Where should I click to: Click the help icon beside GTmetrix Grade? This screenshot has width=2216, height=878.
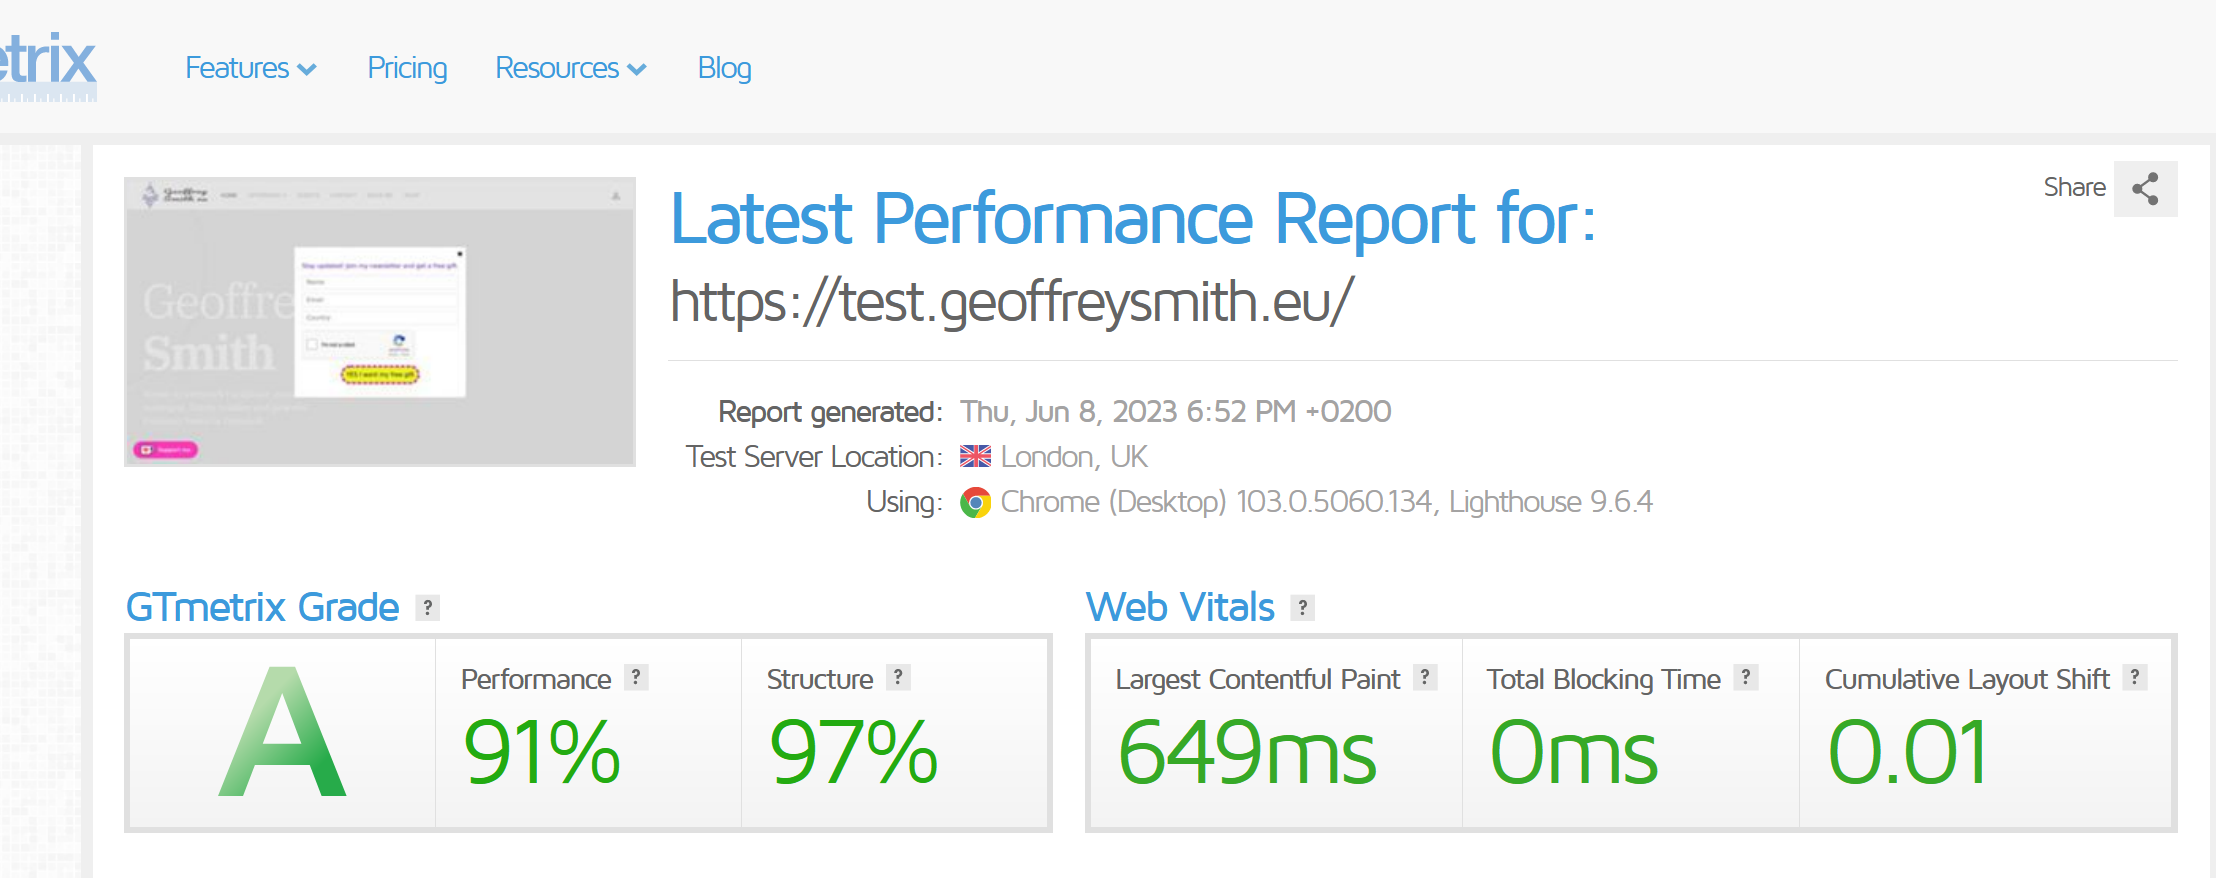point(428,607)
